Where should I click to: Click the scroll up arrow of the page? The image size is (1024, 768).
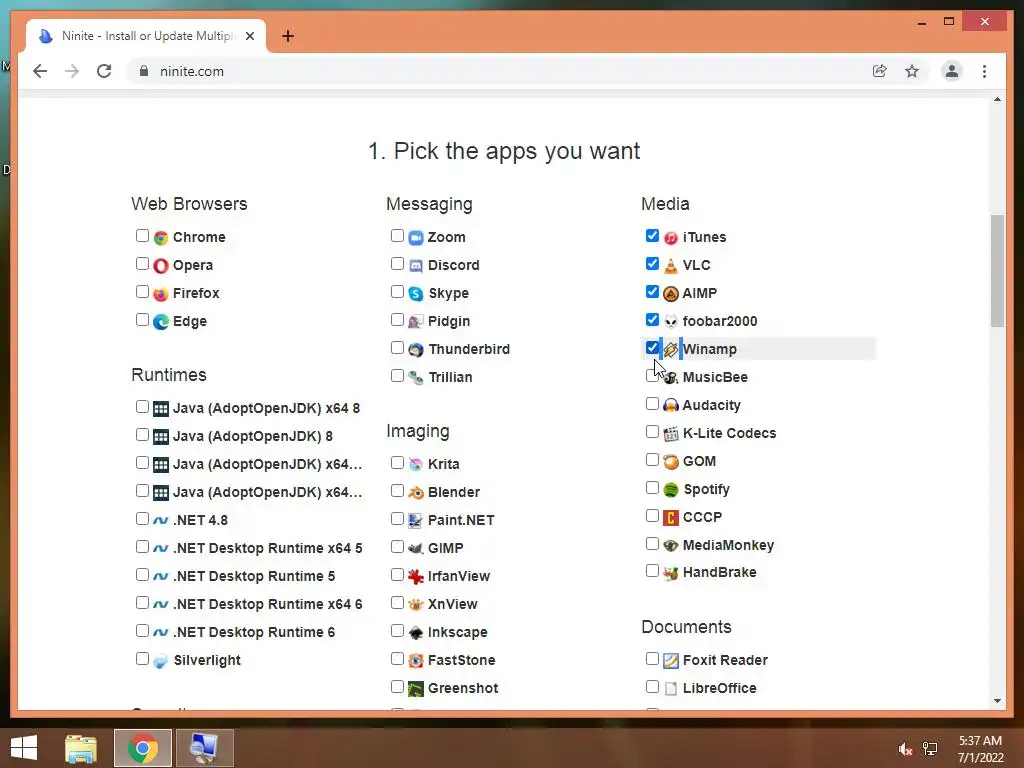tap(997, 100)
